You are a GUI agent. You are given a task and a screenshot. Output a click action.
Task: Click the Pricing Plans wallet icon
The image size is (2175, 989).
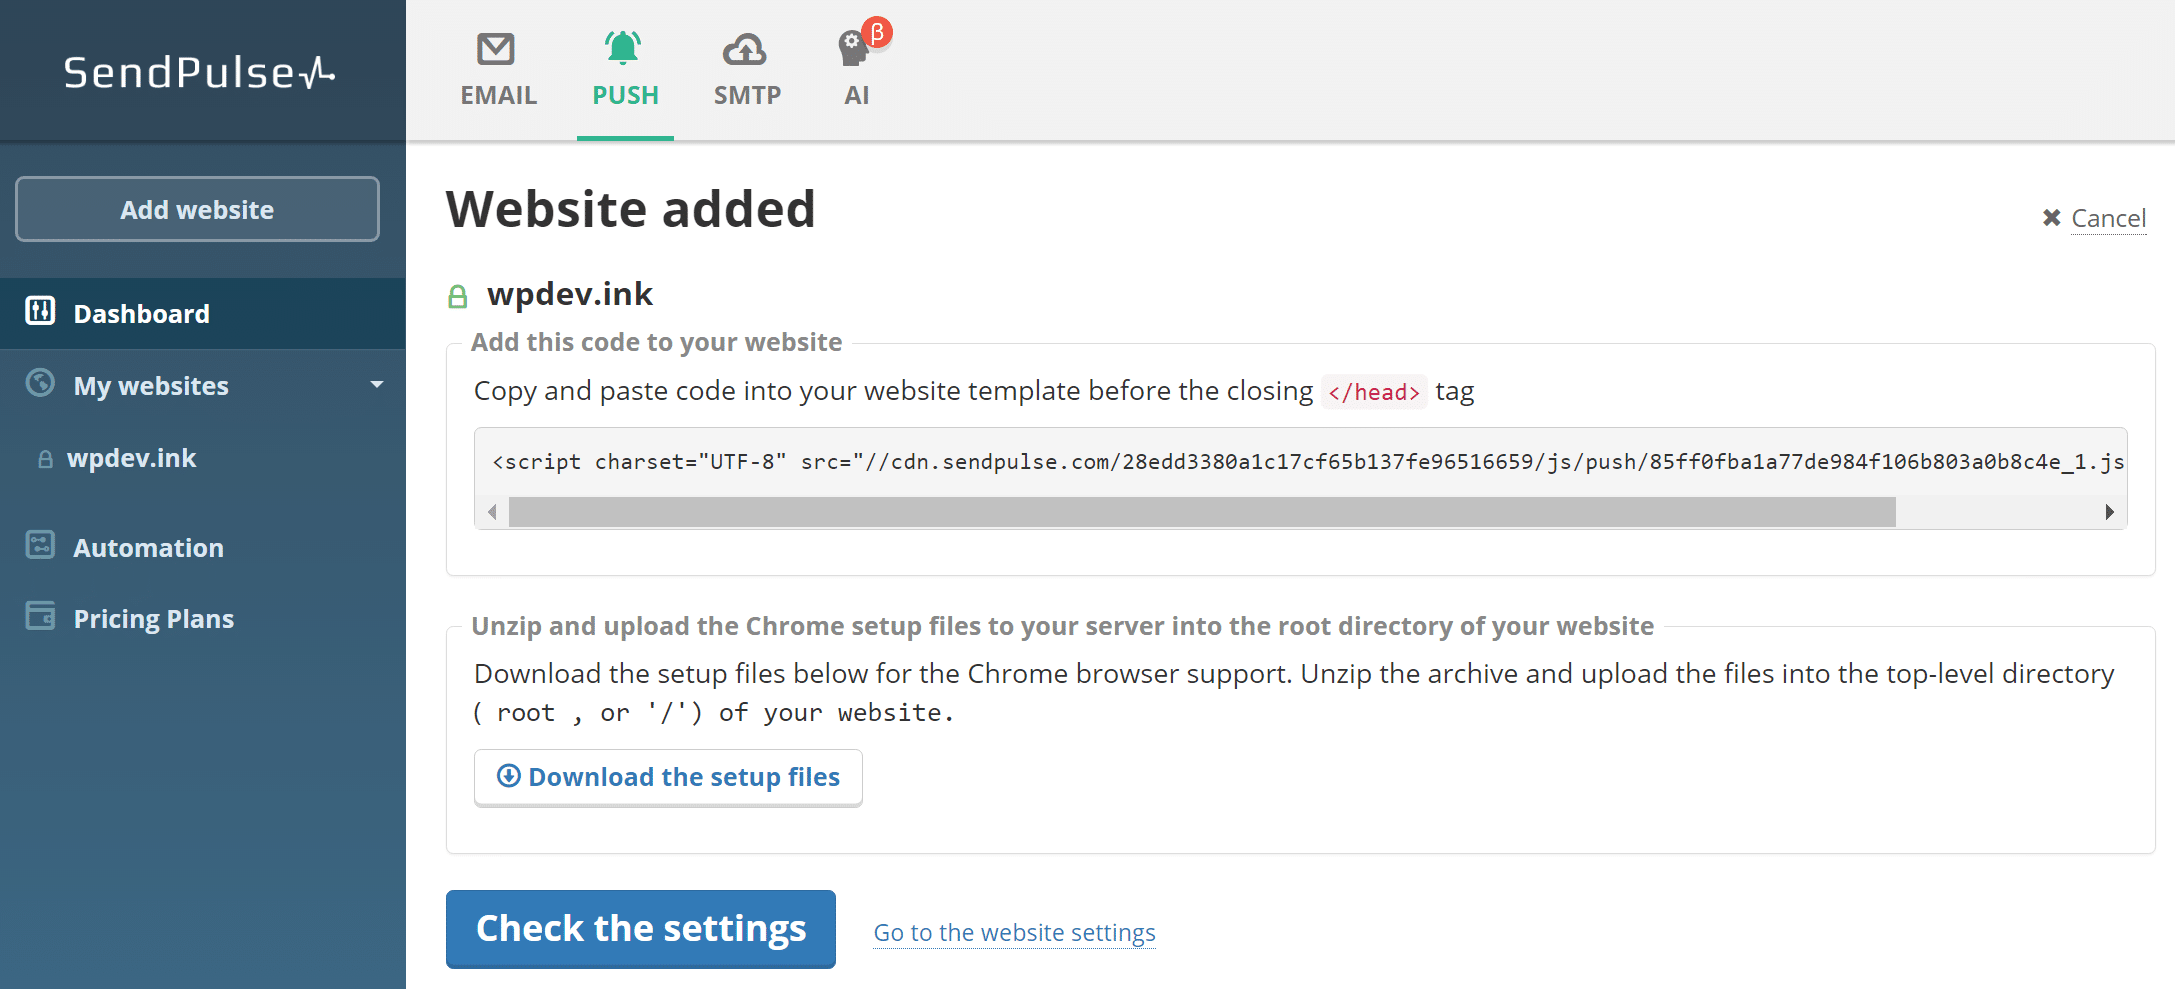[x=40, y=616]
